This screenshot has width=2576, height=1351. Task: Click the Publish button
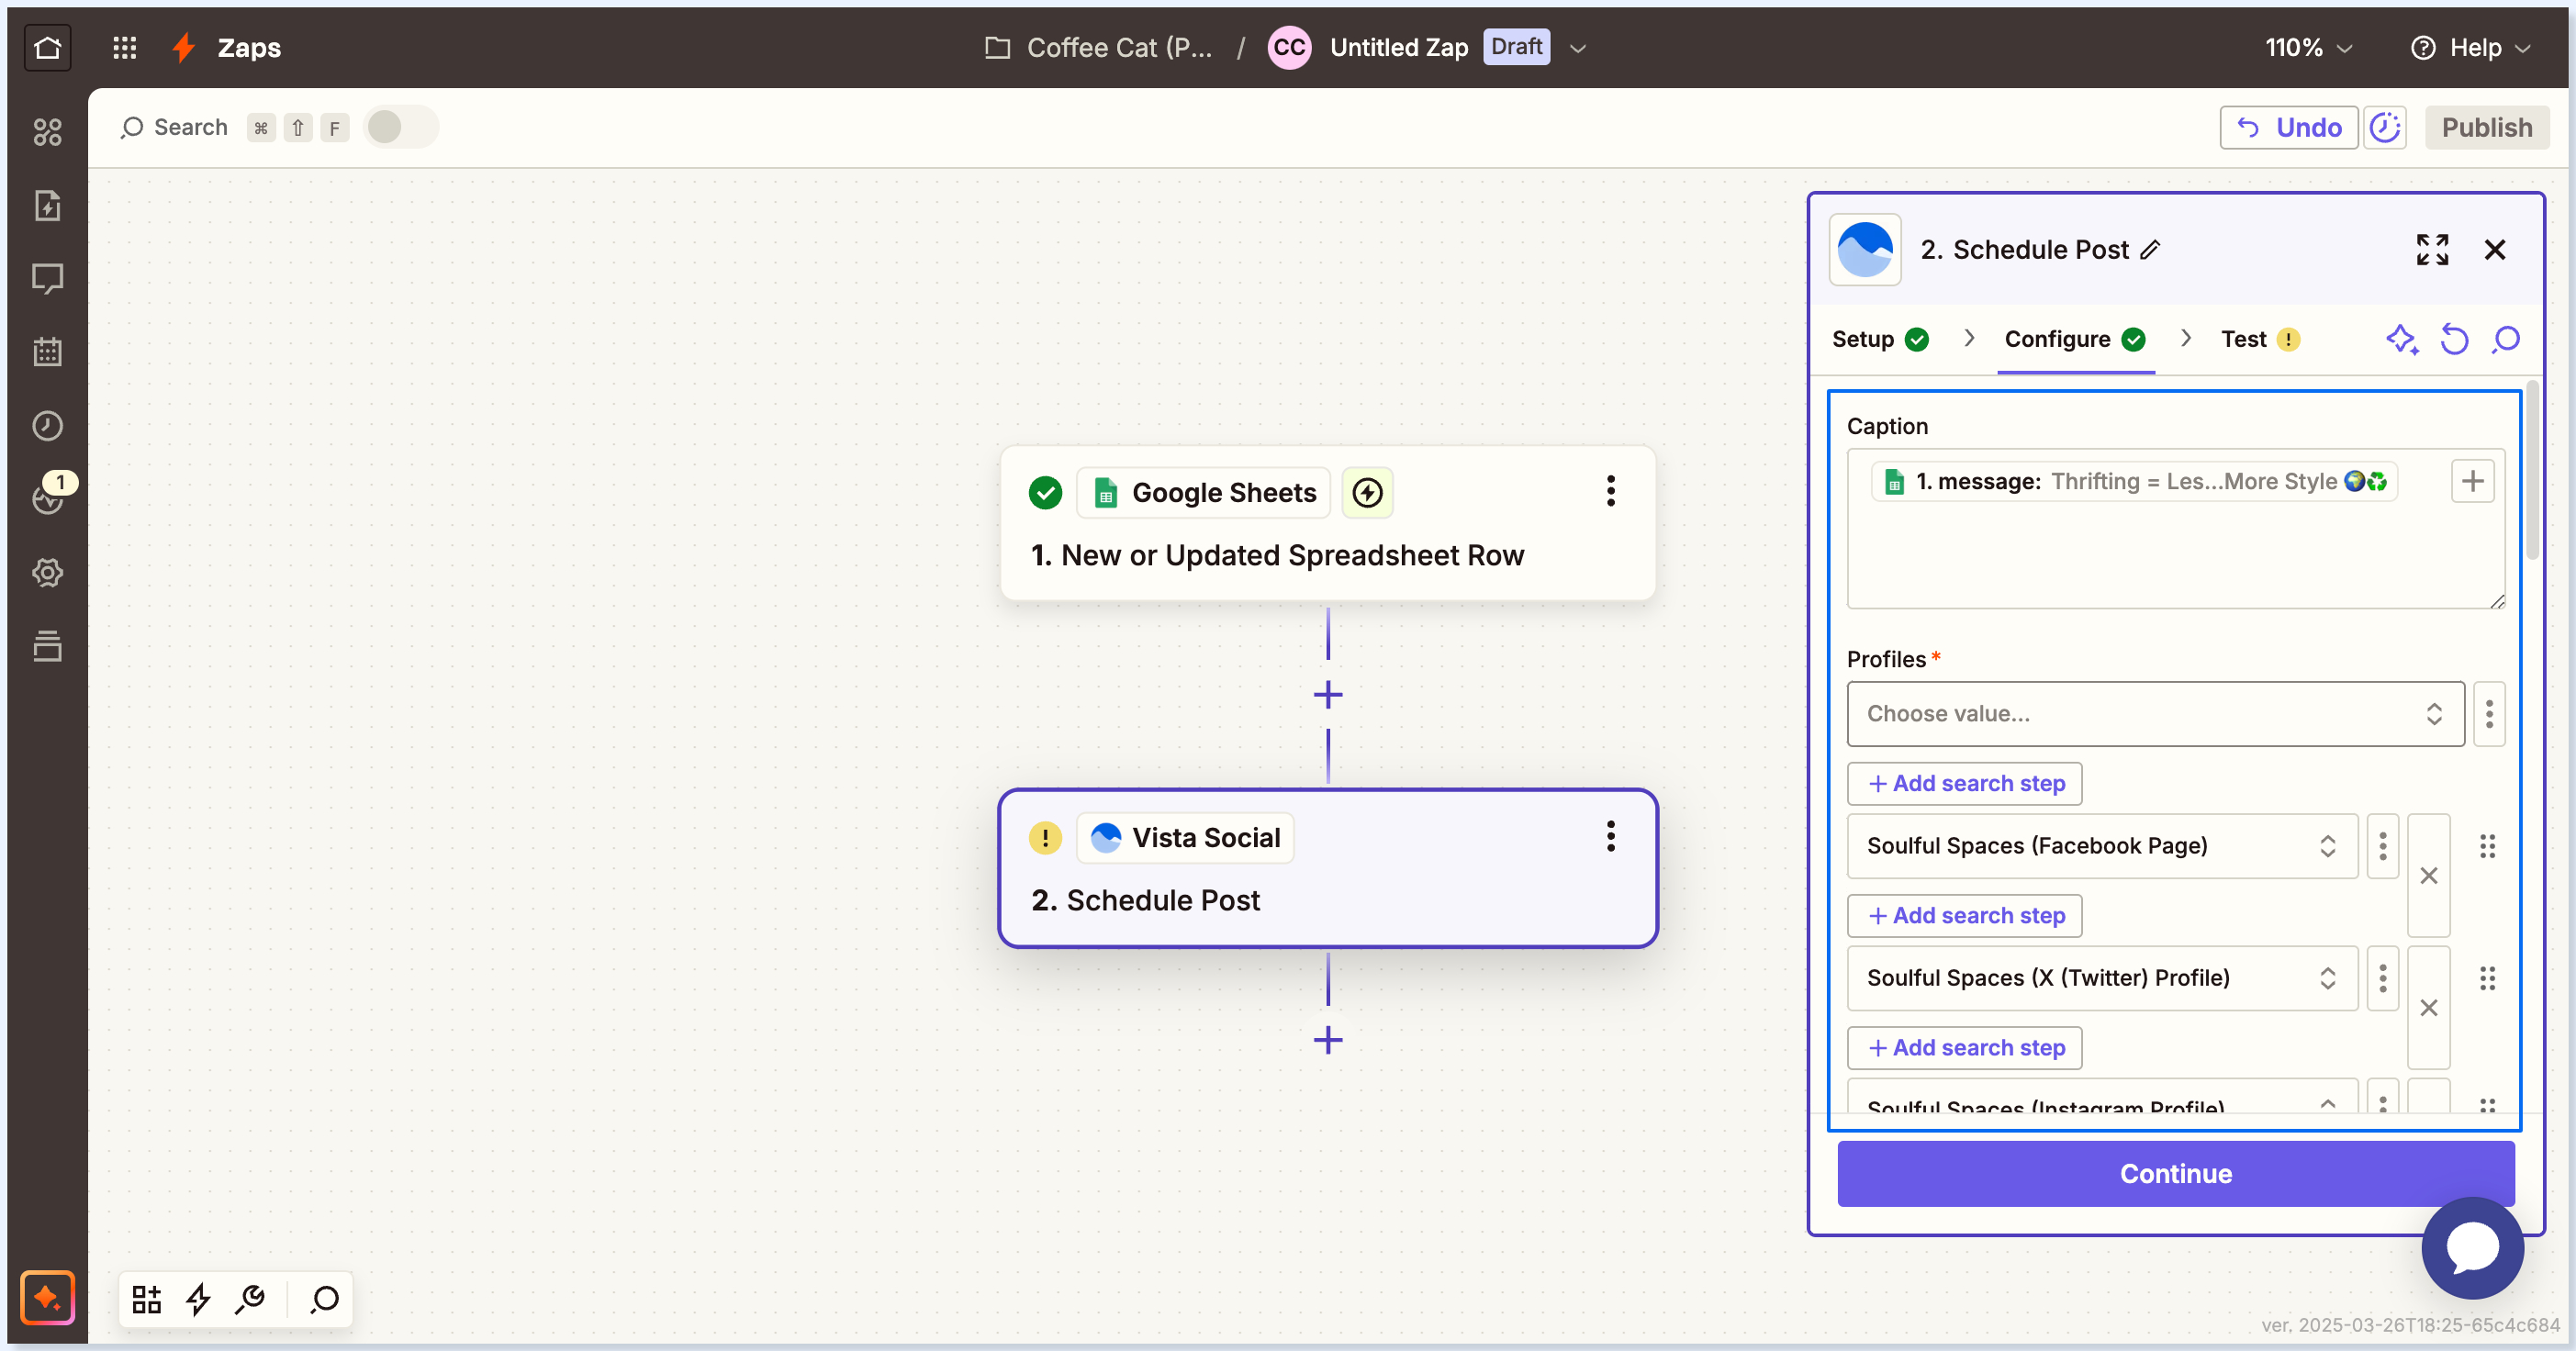(2486, 127)
